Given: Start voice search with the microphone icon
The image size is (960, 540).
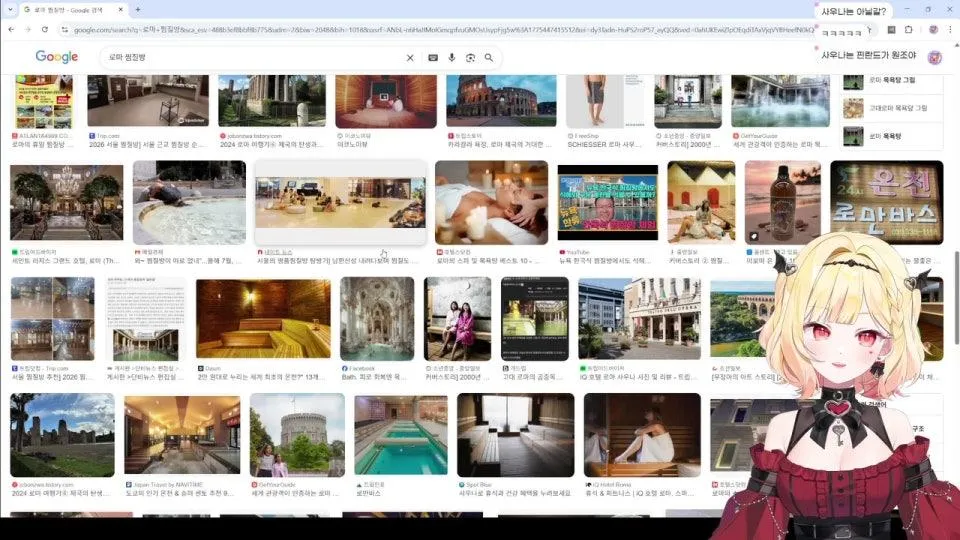Looking at the screenshot, I should click(x=452, y=58).
